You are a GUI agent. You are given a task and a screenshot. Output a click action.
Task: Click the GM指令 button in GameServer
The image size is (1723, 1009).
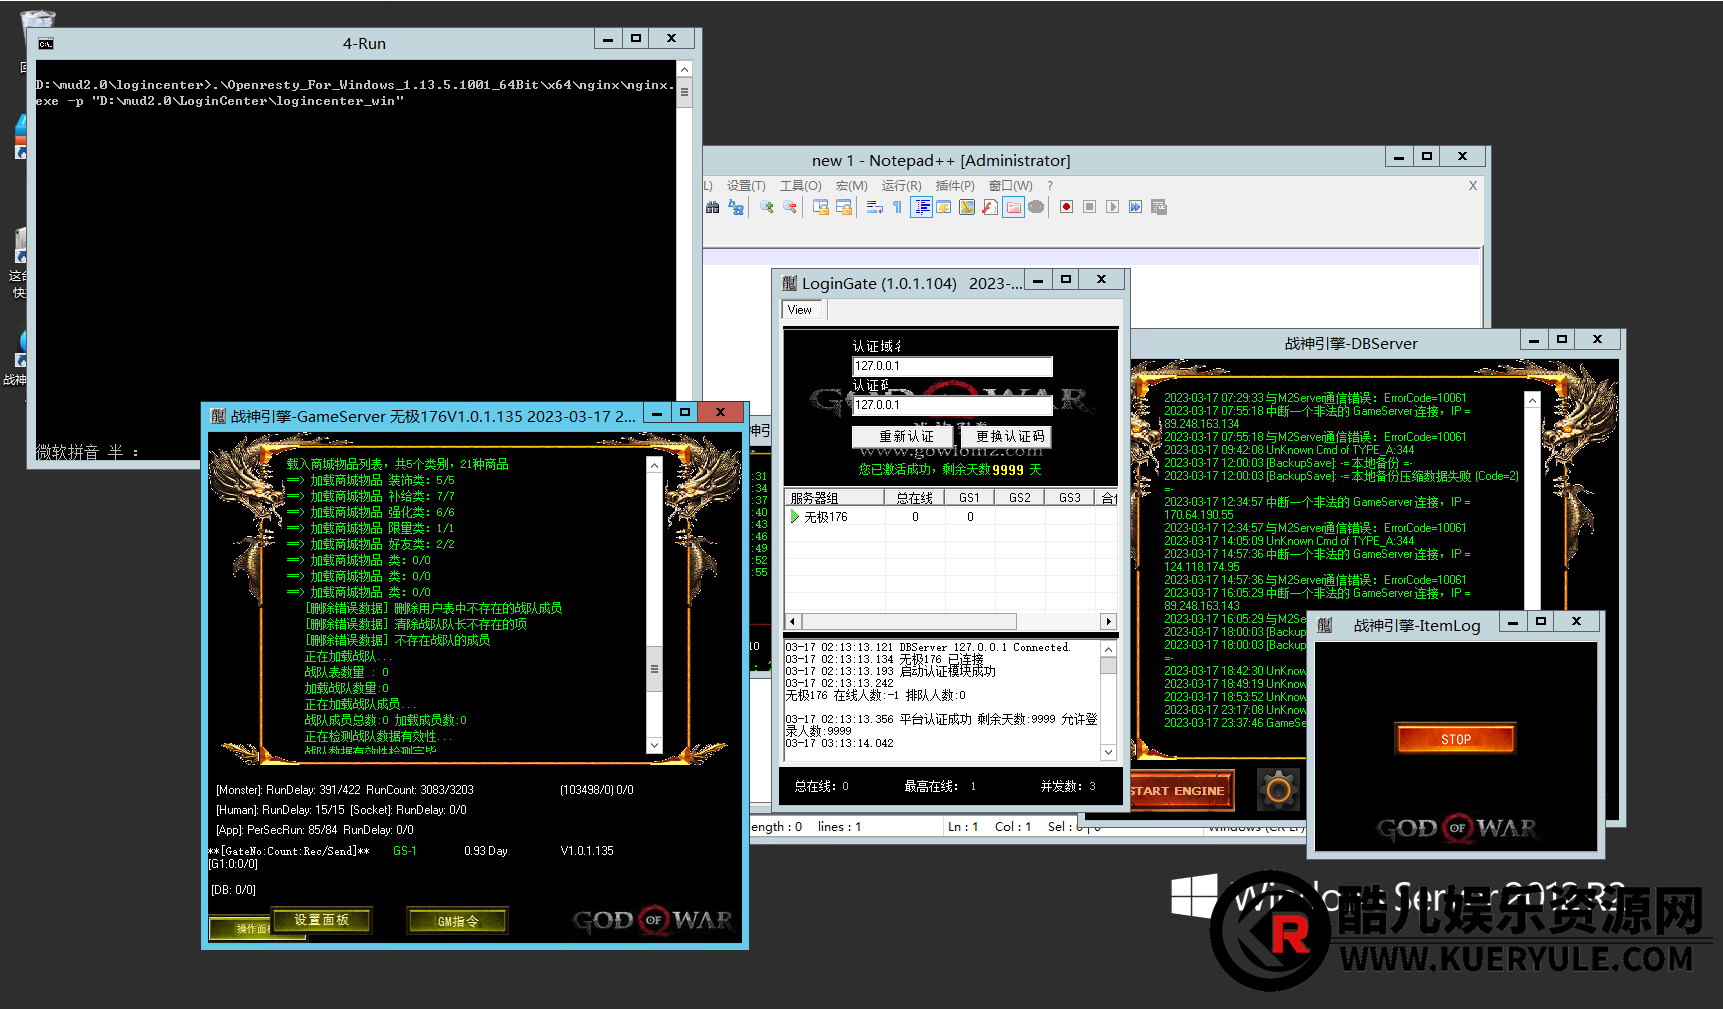pos(458,921)
